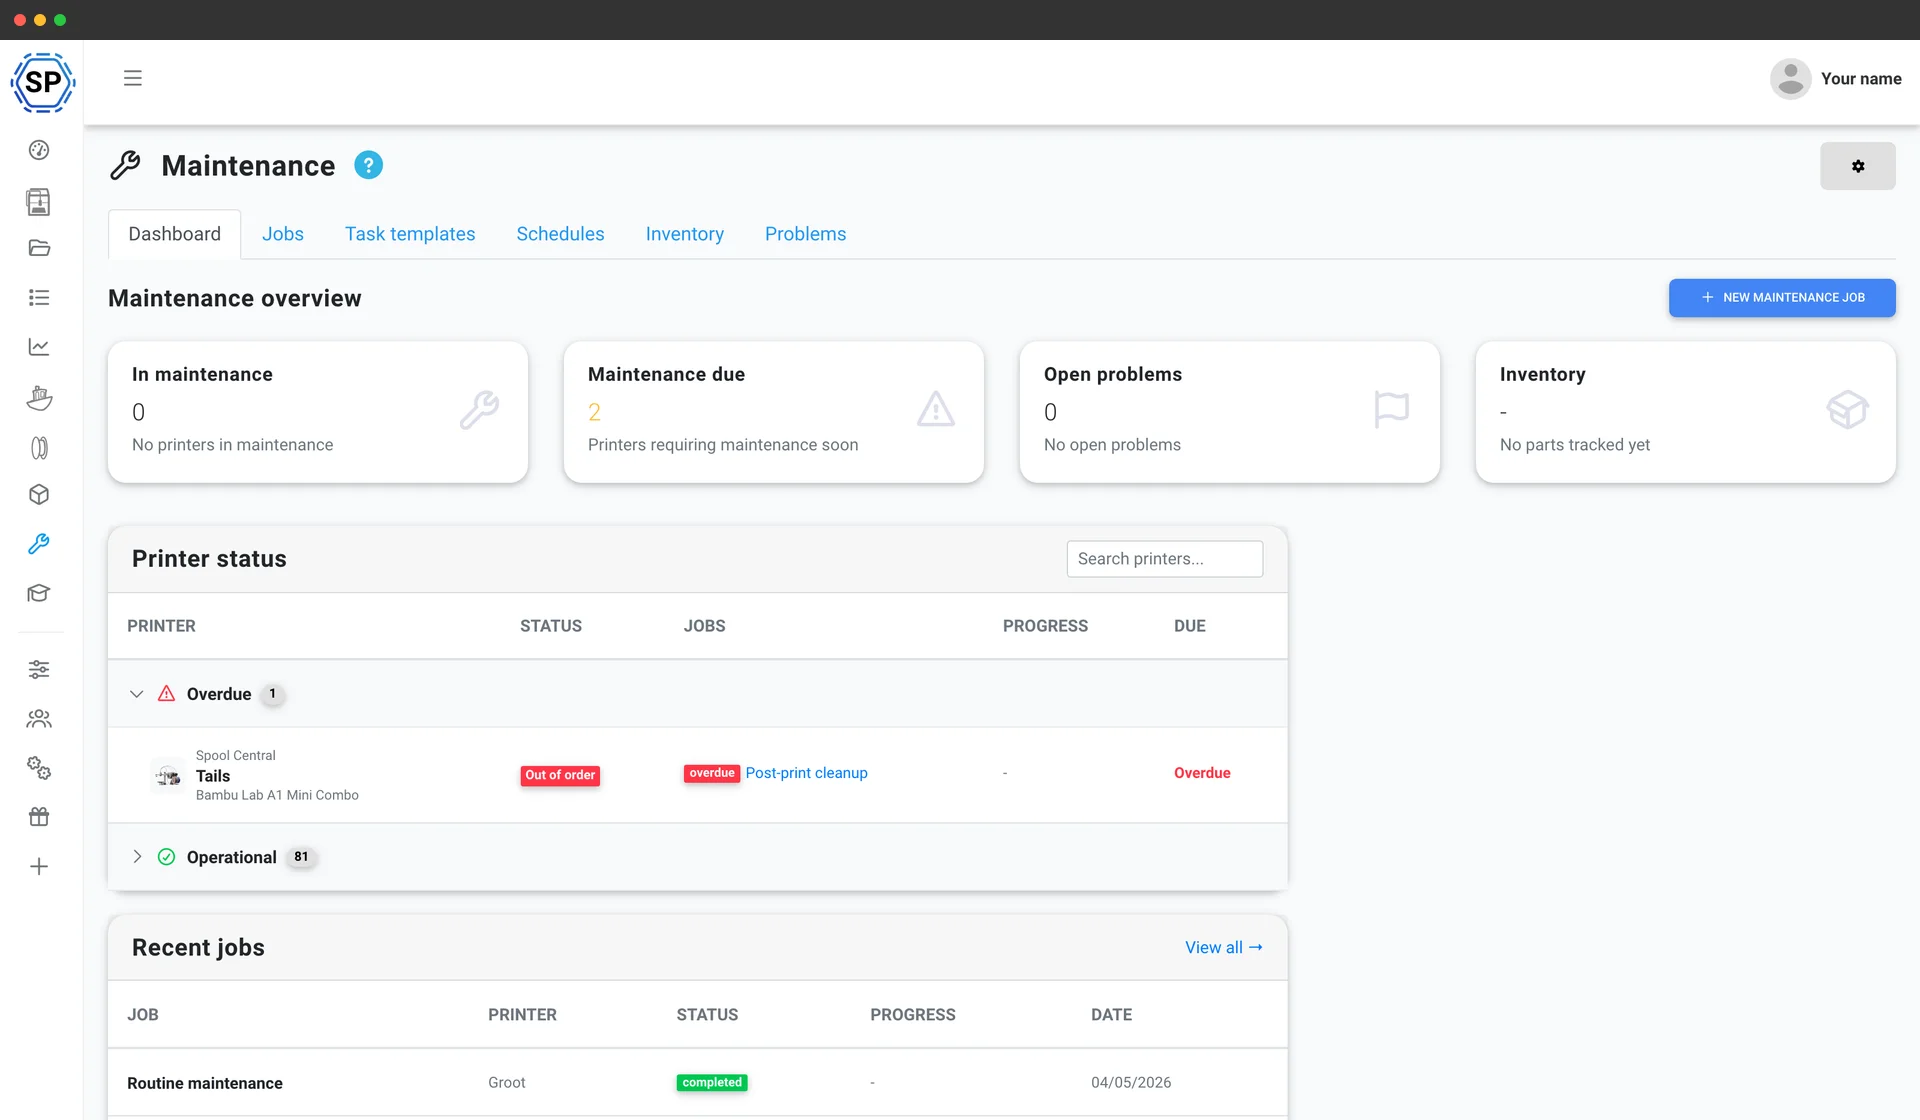
Task: Click the flag icon in the Open problems card
Action: click(x=1391, y=409)
